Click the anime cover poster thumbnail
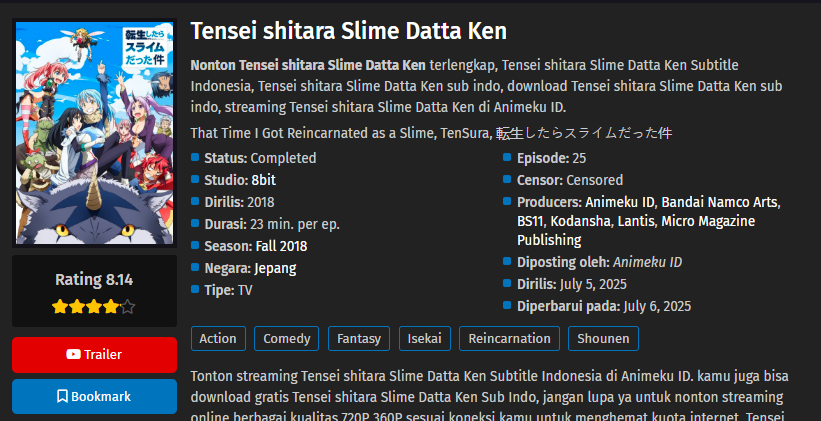Image resolution: width=821 pixels, height=421 pixels. point(95,133)
